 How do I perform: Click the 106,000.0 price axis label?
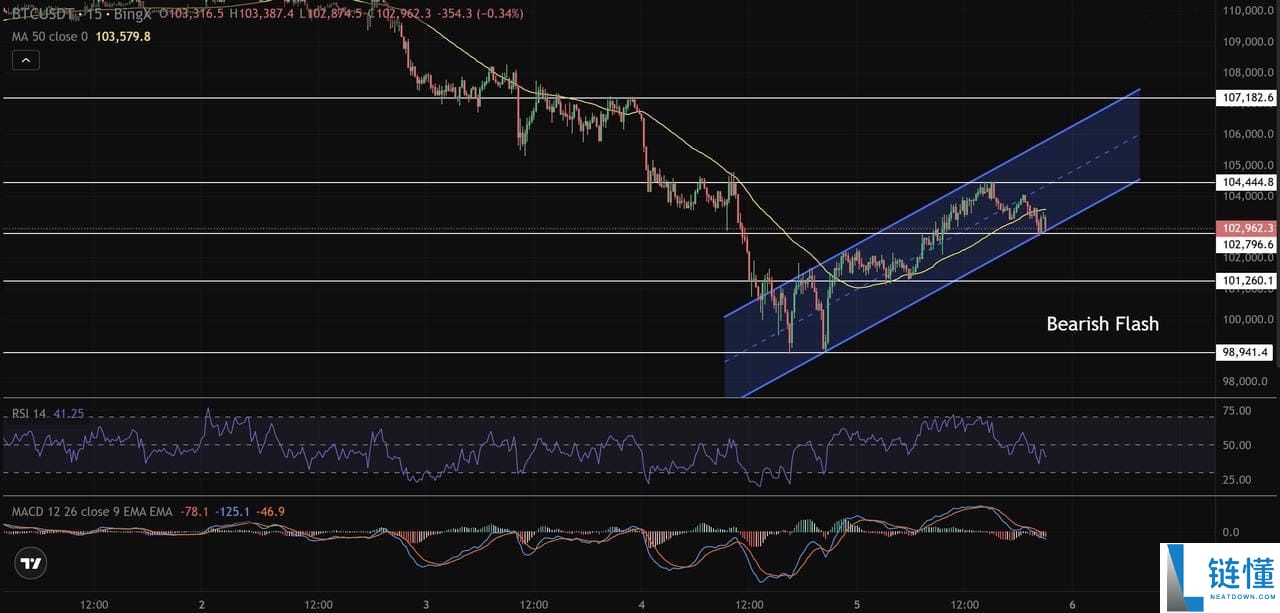point(1247,134)
